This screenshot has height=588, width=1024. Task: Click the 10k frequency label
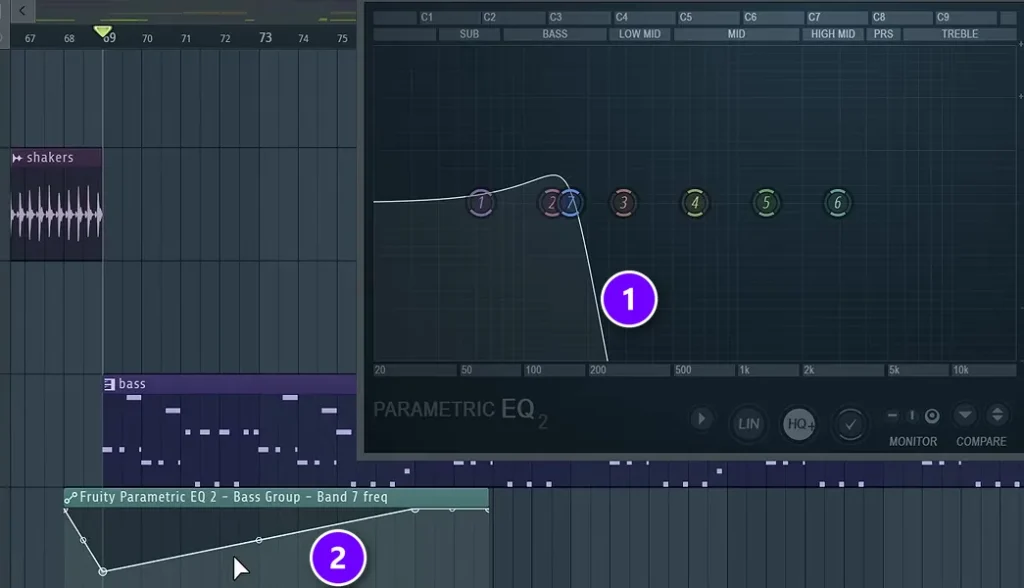pyautogui.click(x=960, y=370)
